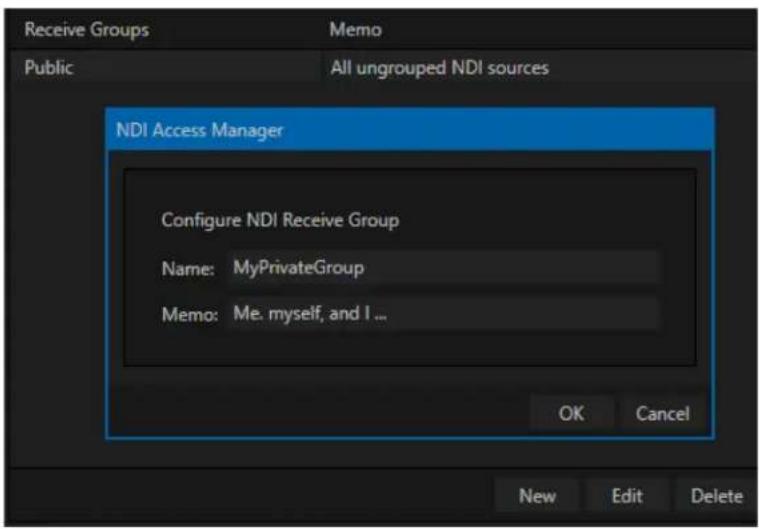Viewport: 759px width, 529px height.
Task: Click the "Configure NDI Receive Group" heading
Action: click(280, 220)
